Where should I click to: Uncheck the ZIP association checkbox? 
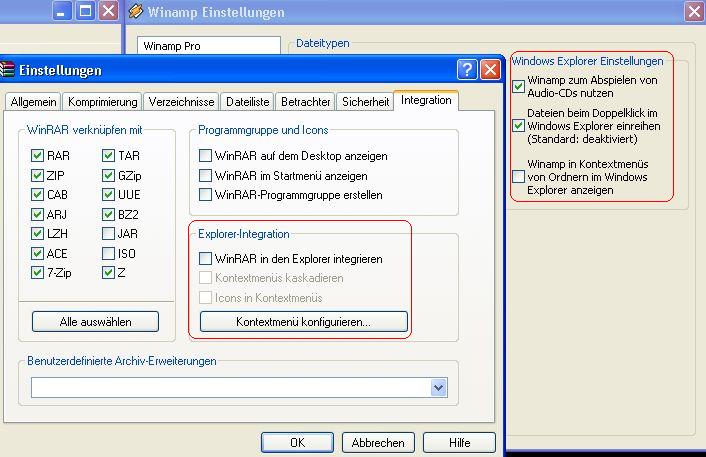click(37, 175)
